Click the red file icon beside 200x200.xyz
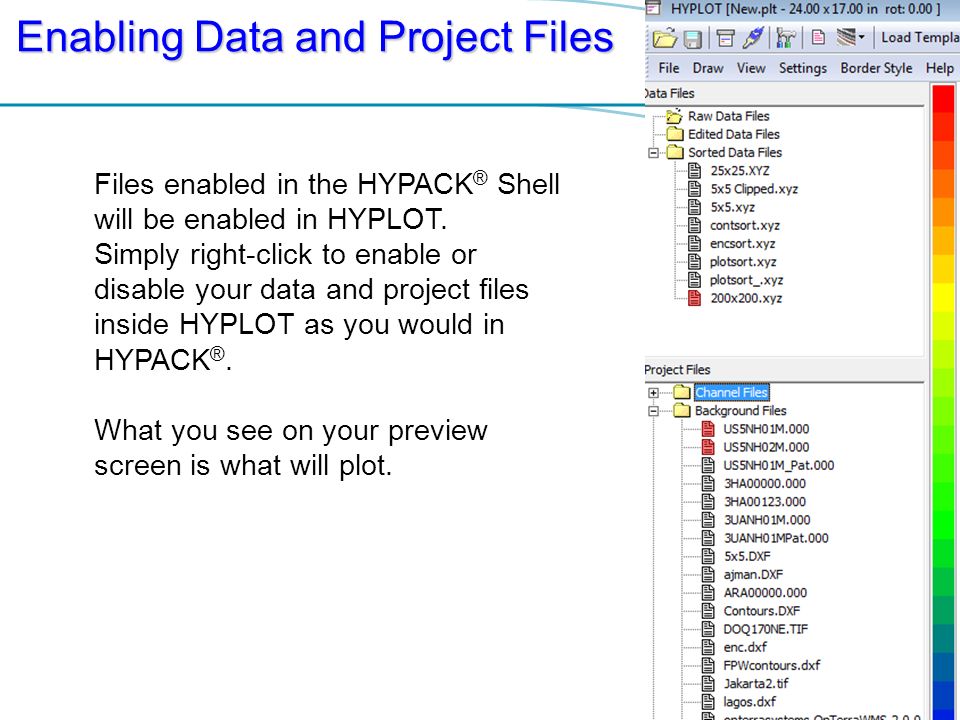This screenshot has width=960, height=720. (694, 298)
